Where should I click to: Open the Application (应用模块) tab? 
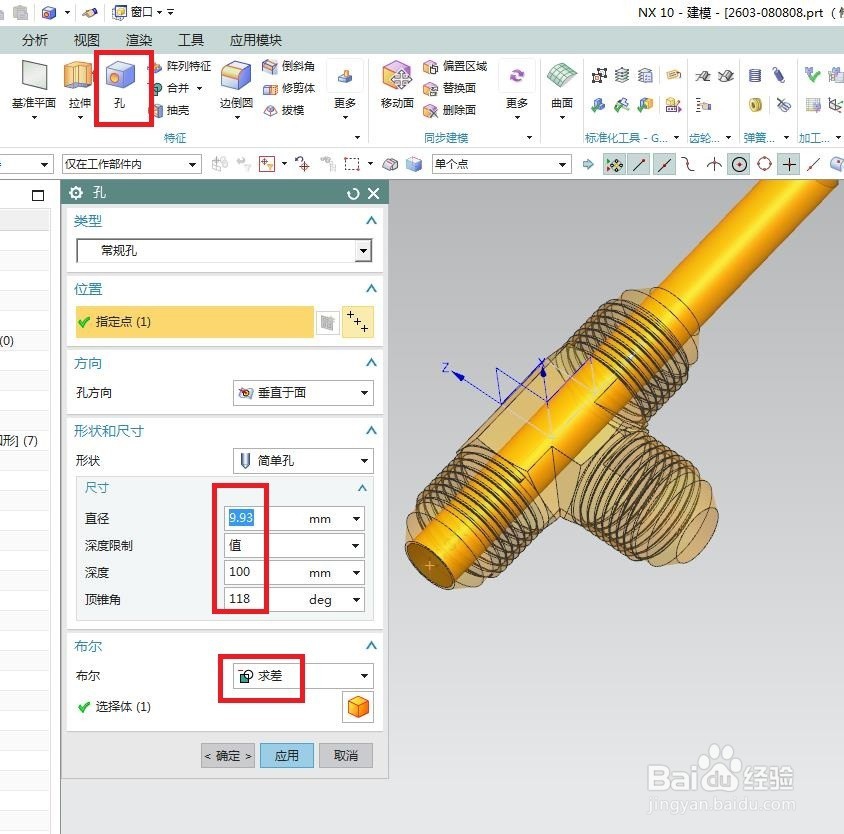(x=256, y=40)
